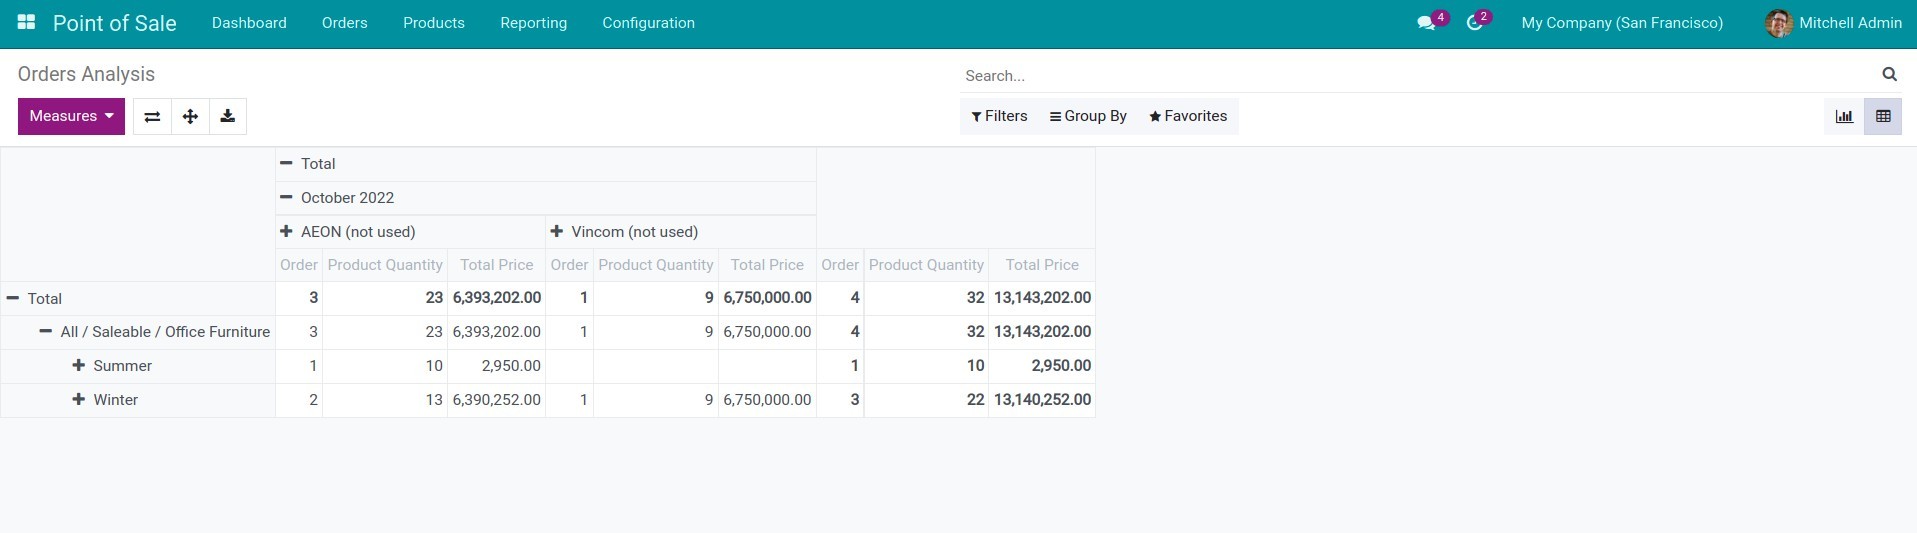Click the flip axis icon
Viewport: 1917px width, 533px height.
[x=152, y=116]
